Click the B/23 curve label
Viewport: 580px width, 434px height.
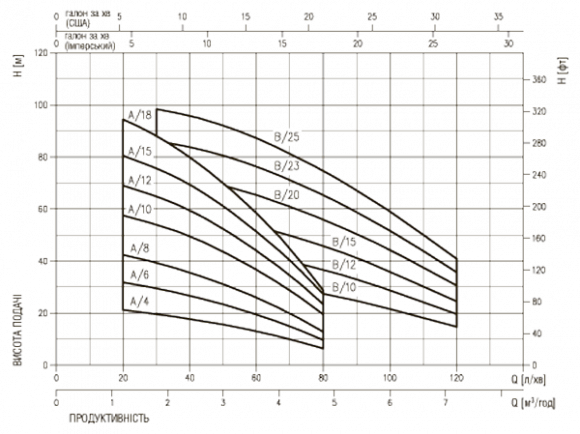287,166
